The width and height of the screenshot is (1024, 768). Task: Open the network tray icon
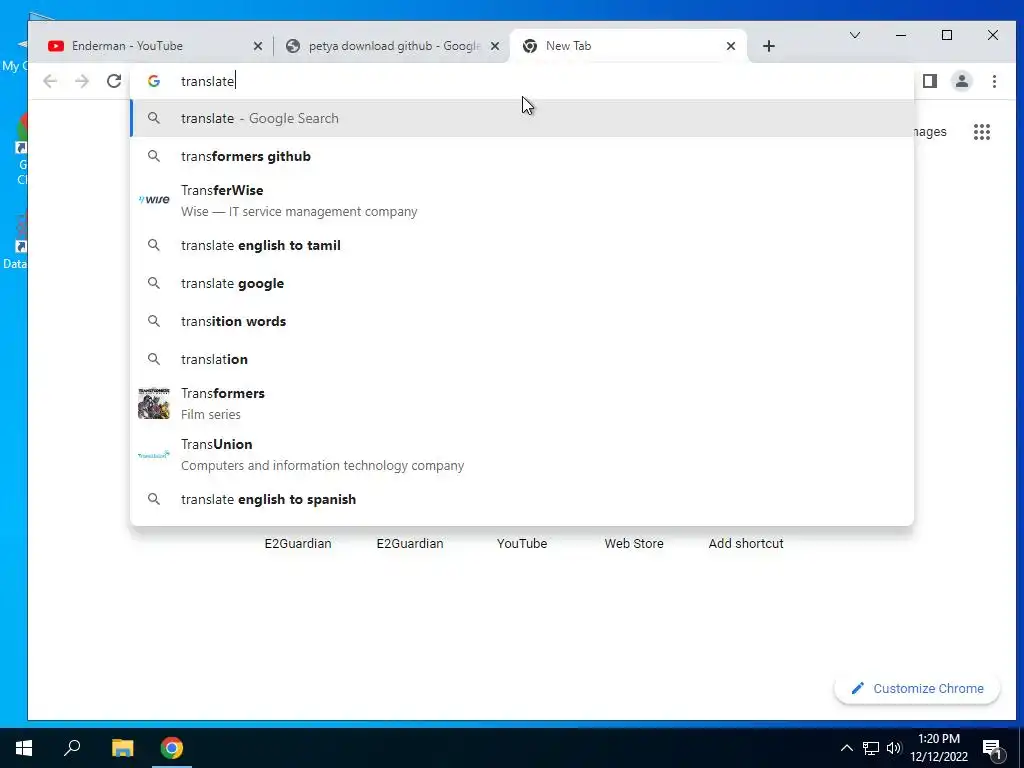coord(871,748)
